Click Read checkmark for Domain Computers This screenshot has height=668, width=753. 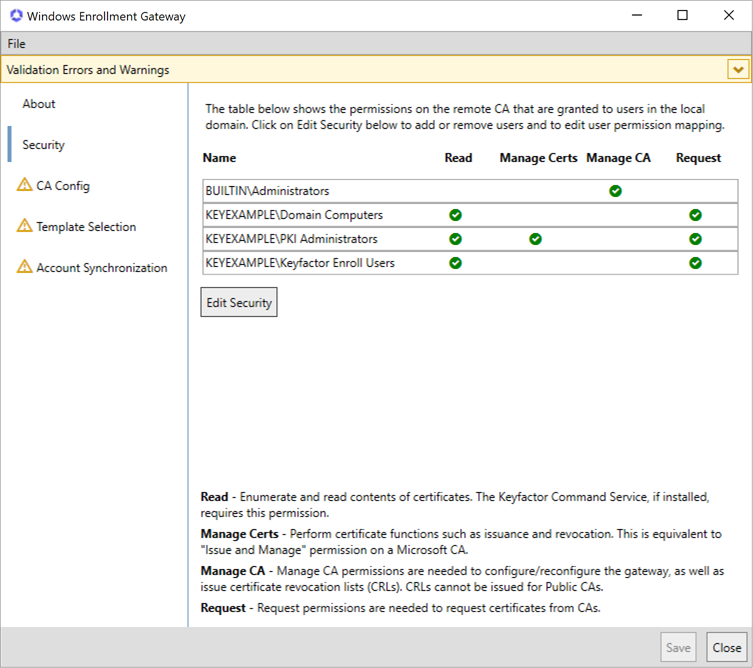(x=455, y=215)
